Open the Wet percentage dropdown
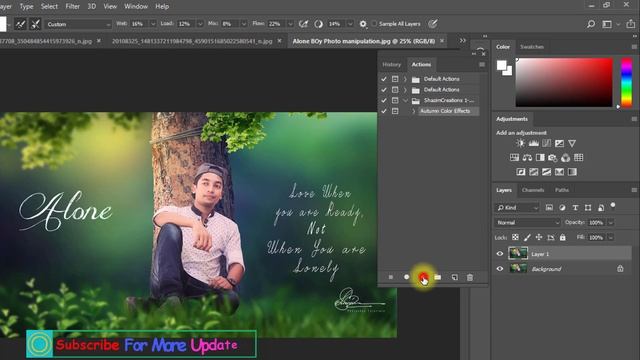 pyautogui.click(x=153, y=24)
